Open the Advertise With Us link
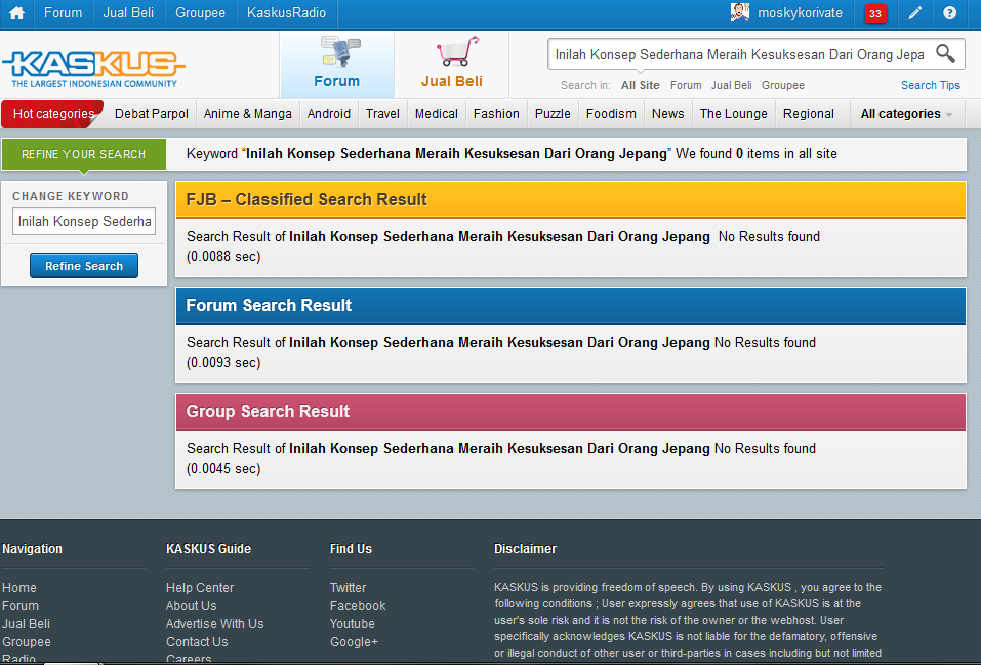 (x=215, y=624)
